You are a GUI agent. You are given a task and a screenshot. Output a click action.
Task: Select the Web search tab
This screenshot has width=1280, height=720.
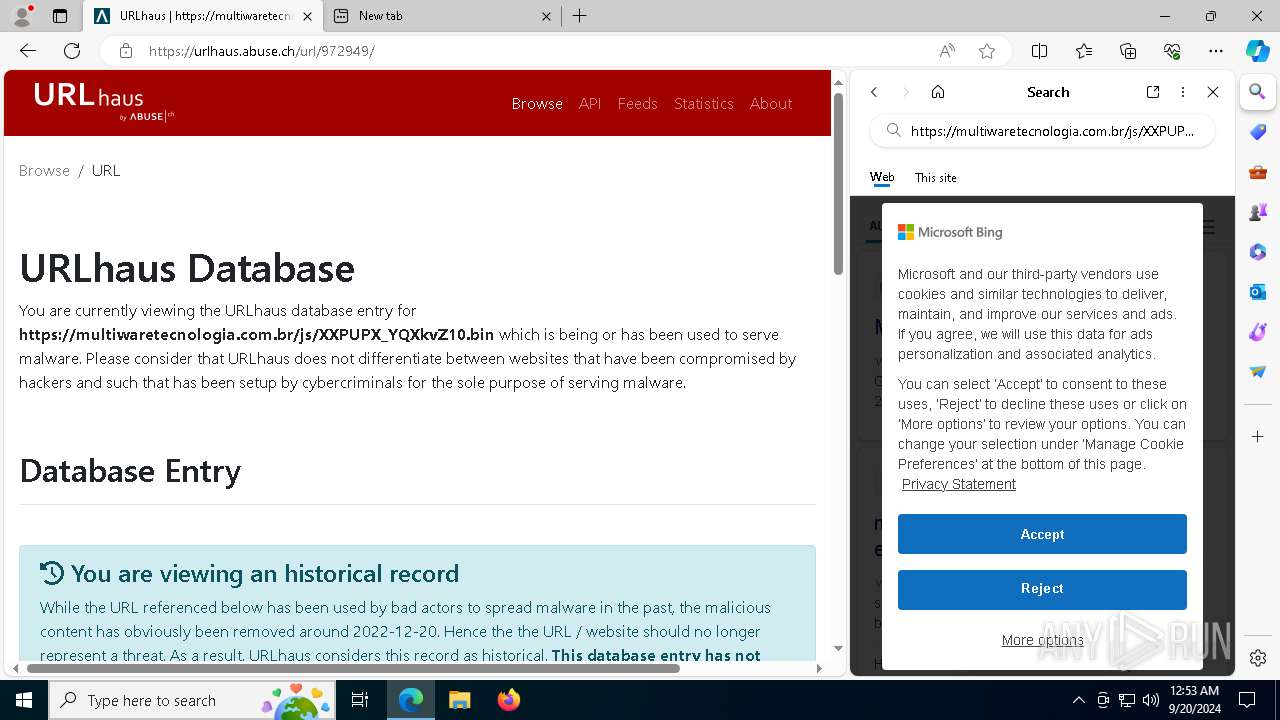(x=882, y=177)
